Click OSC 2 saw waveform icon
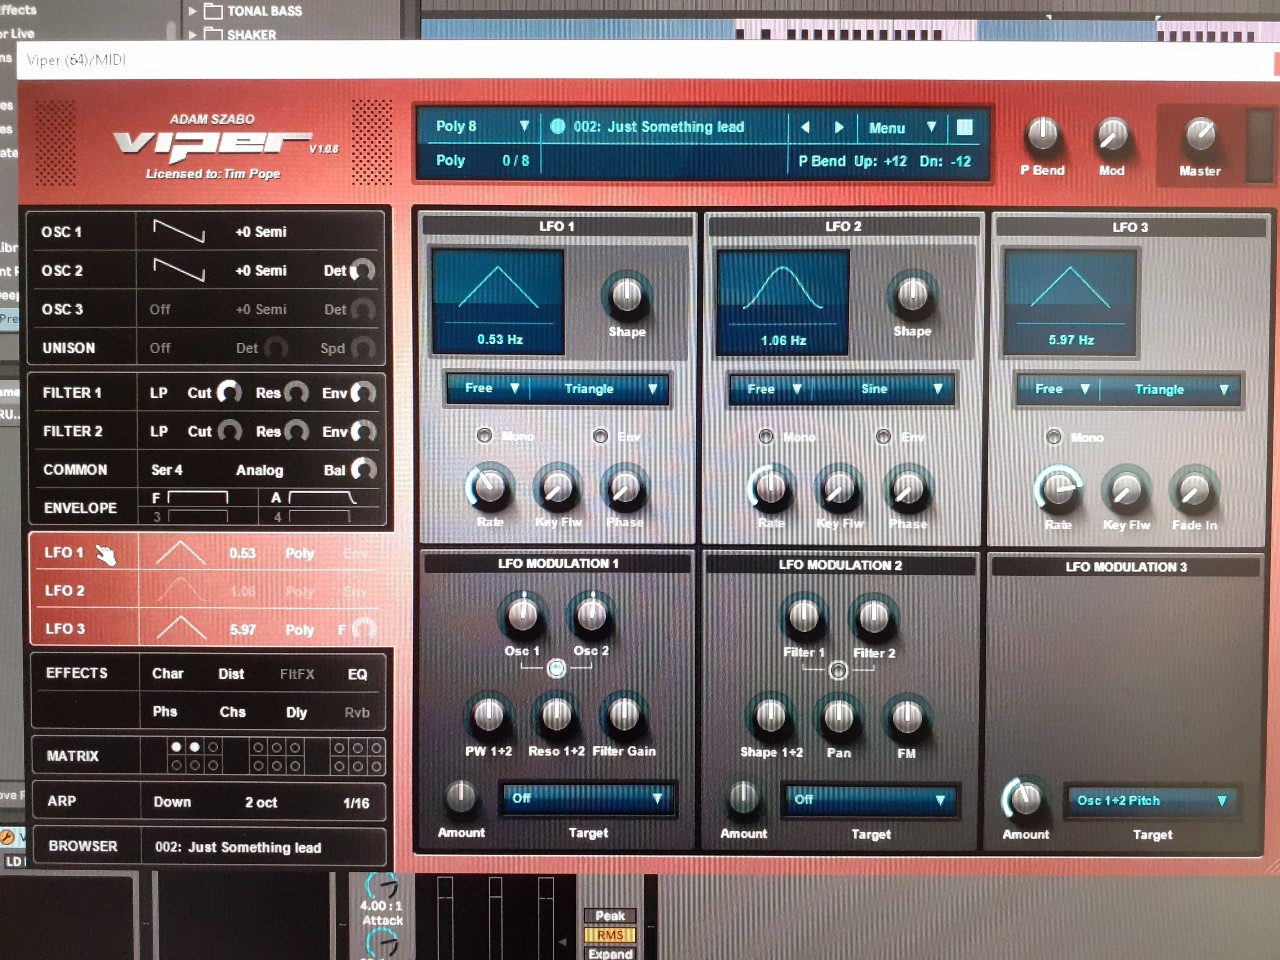Screen dimensions: 1280x960 coord(178,270)
